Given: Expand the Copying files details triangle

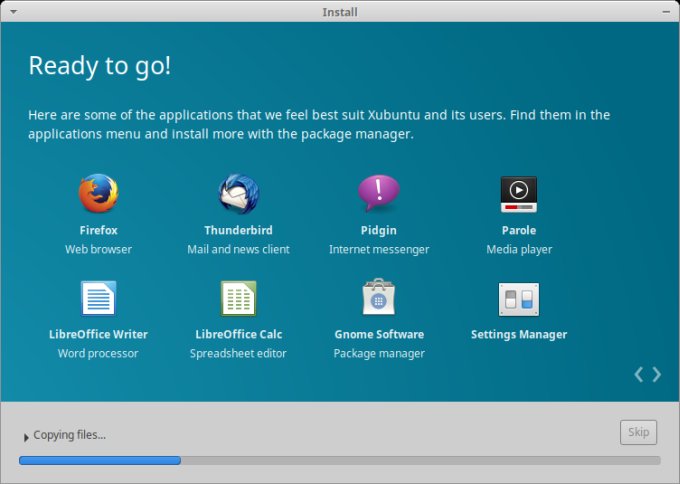Looking at the screenshot, I should click(26, 437).
